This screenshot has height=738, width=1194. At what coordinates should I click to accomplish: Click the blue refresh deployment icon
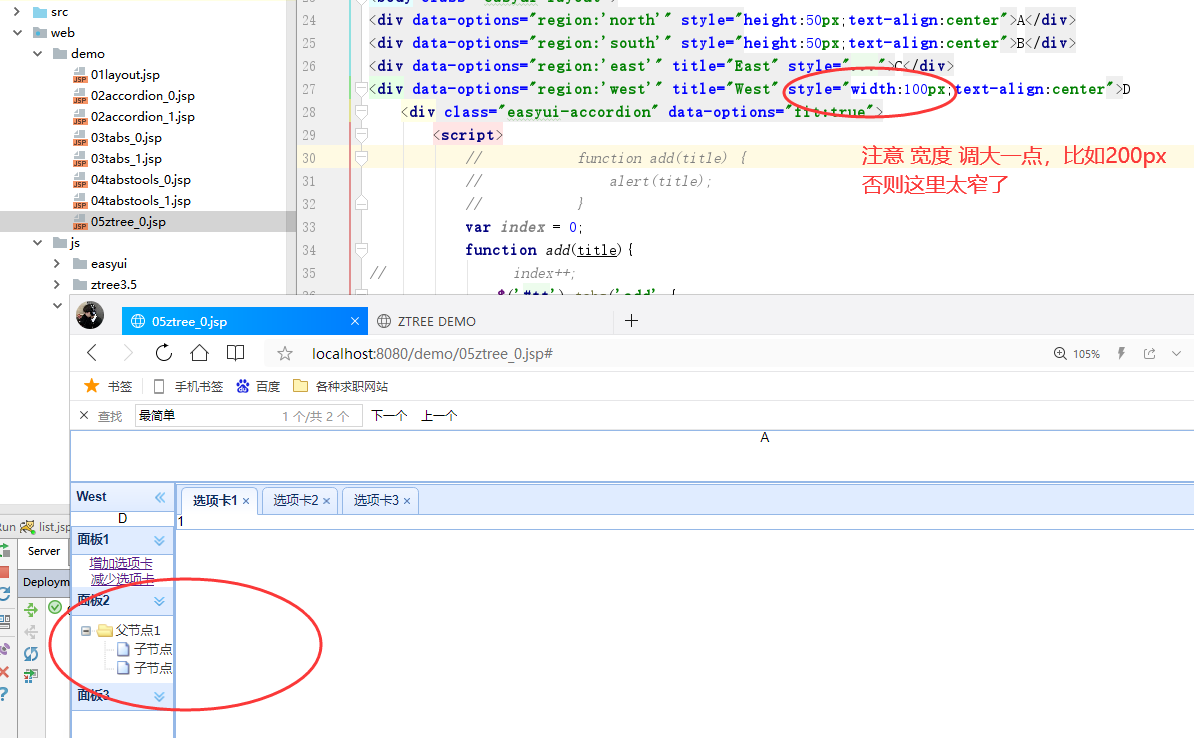[x=30, y=653]
